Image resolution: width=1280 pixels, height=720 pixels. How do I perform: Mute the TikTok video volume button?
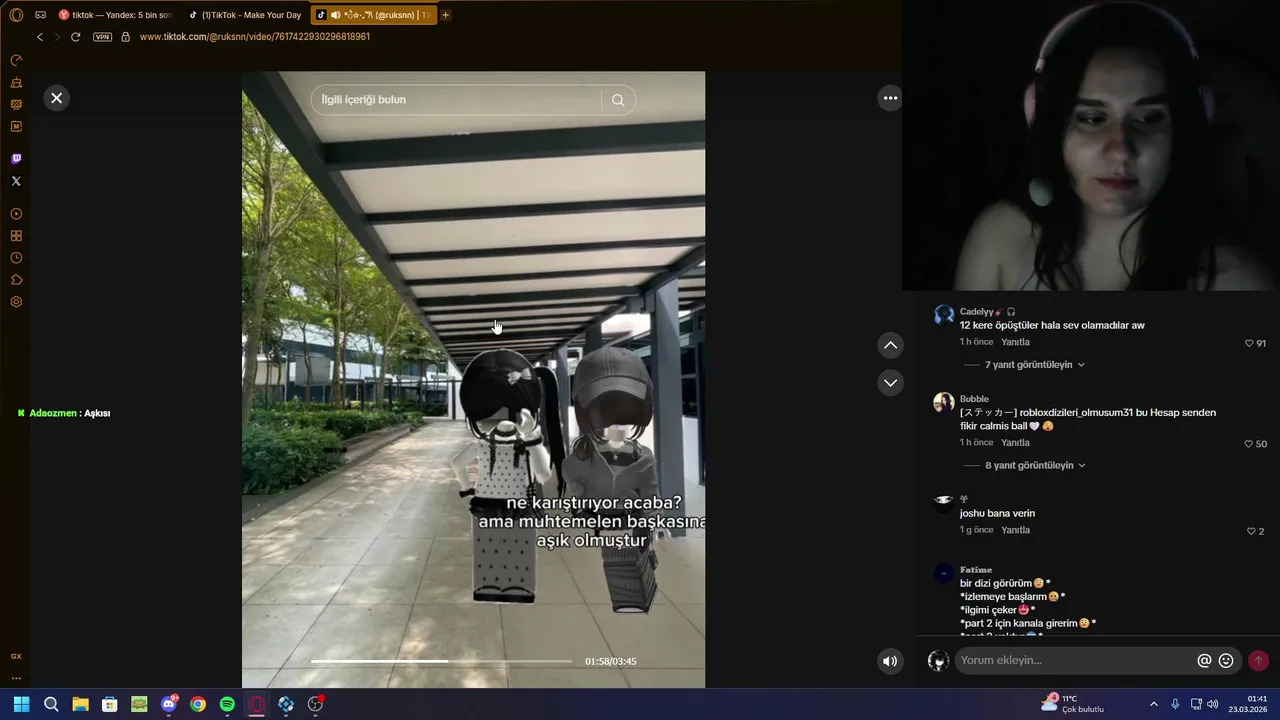[890, 661]
